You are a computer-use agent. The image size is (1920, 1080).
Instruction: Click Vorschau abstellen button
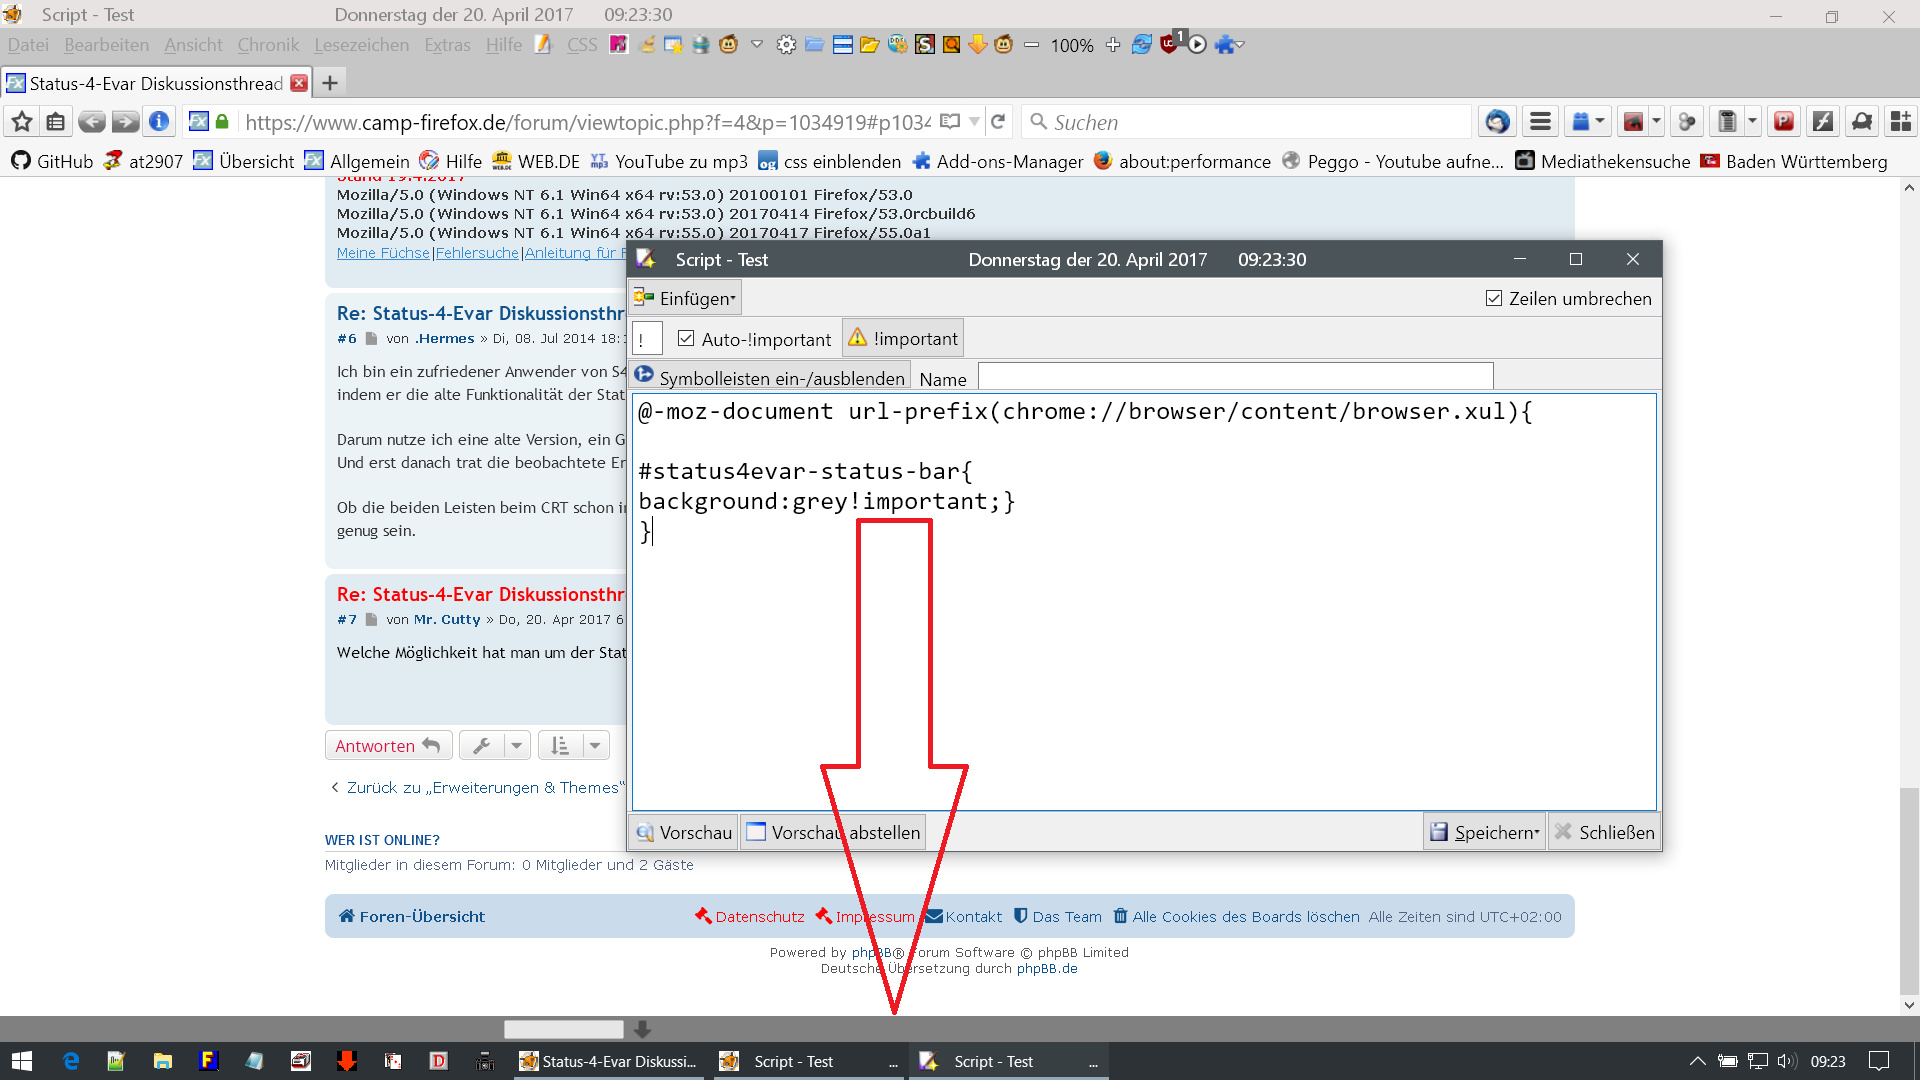pyautogui.click(x=833, y=832)
